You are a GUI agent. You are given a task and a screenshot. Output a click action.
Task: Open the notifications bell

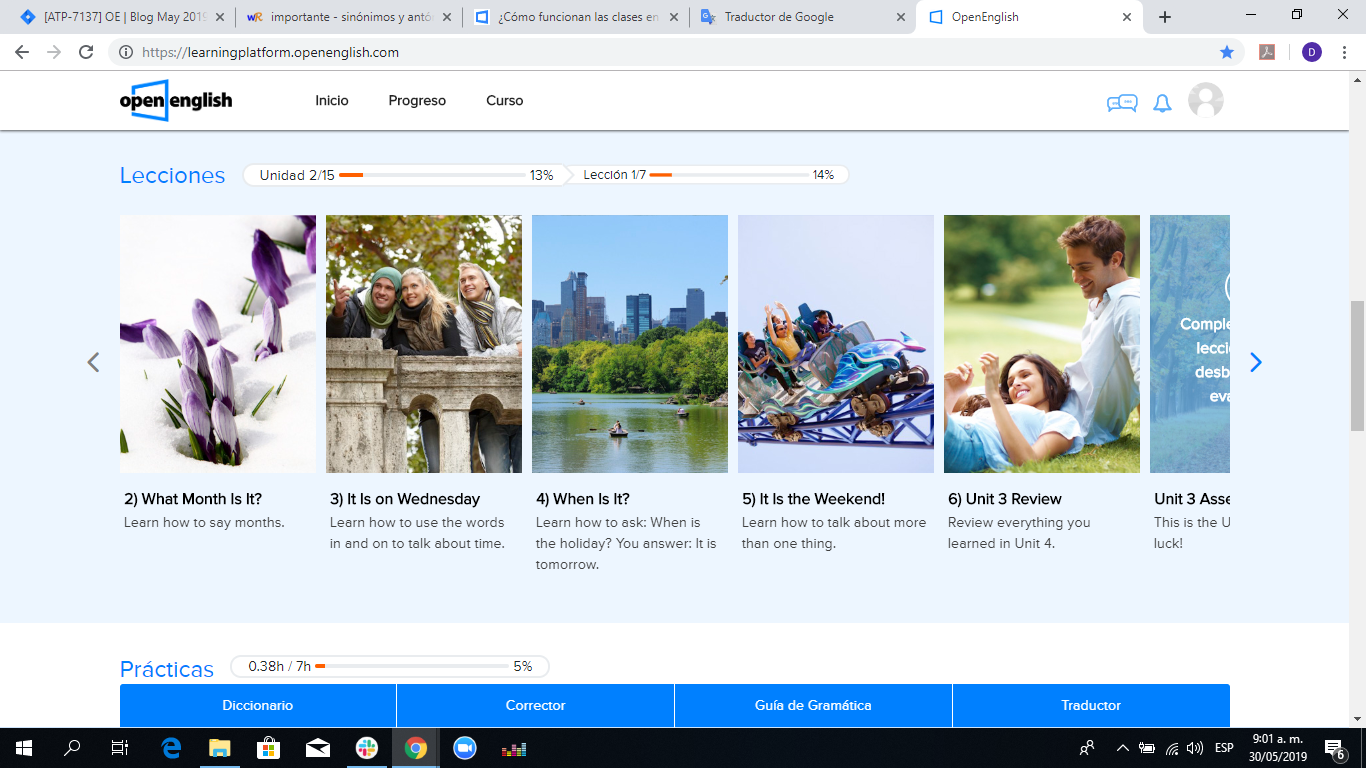(1162, 103)
